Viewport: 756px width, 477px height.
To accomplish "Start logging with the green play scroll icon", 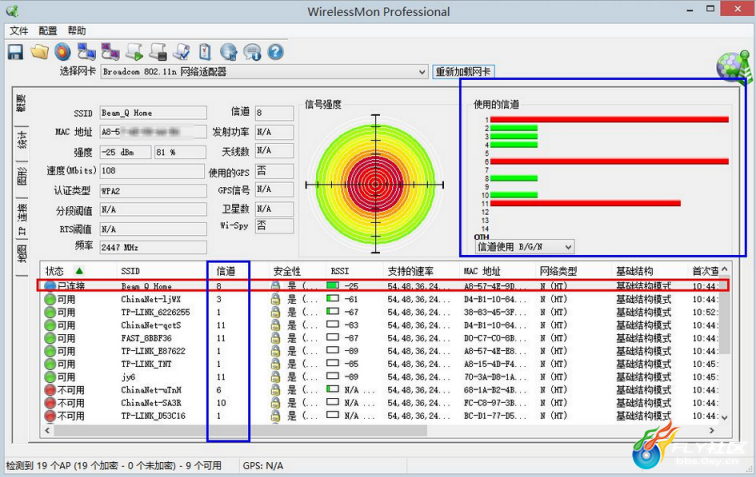I will click(135, 52).
